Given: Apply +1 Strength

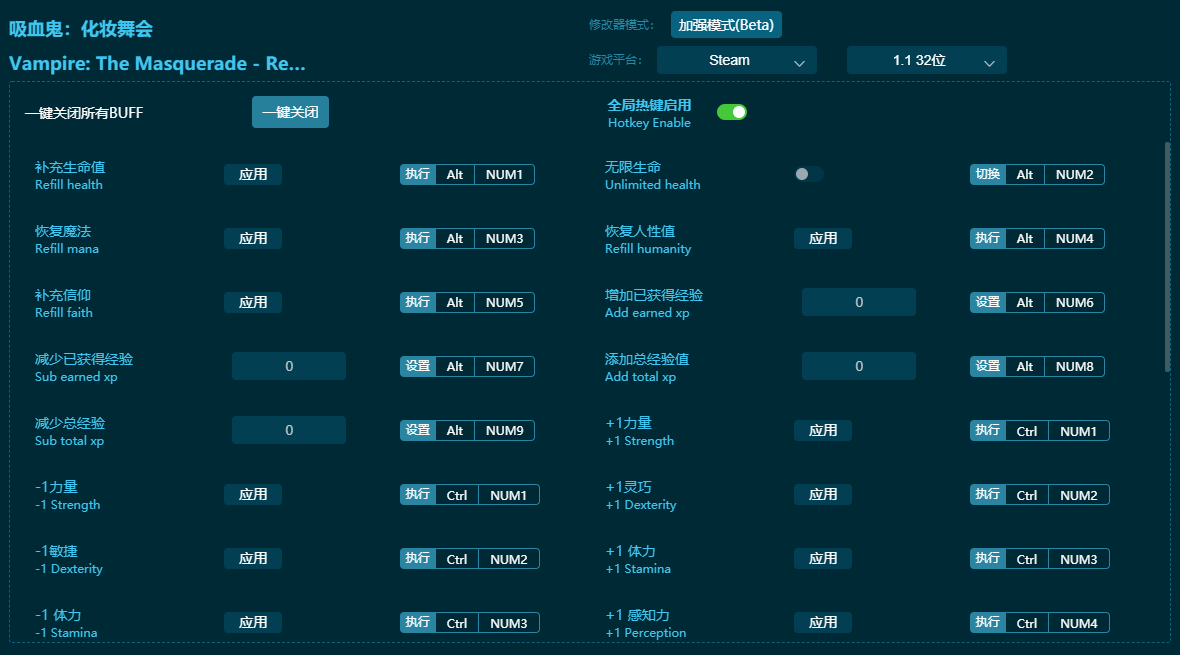Looking at the screenshot, I should (823, 431).
